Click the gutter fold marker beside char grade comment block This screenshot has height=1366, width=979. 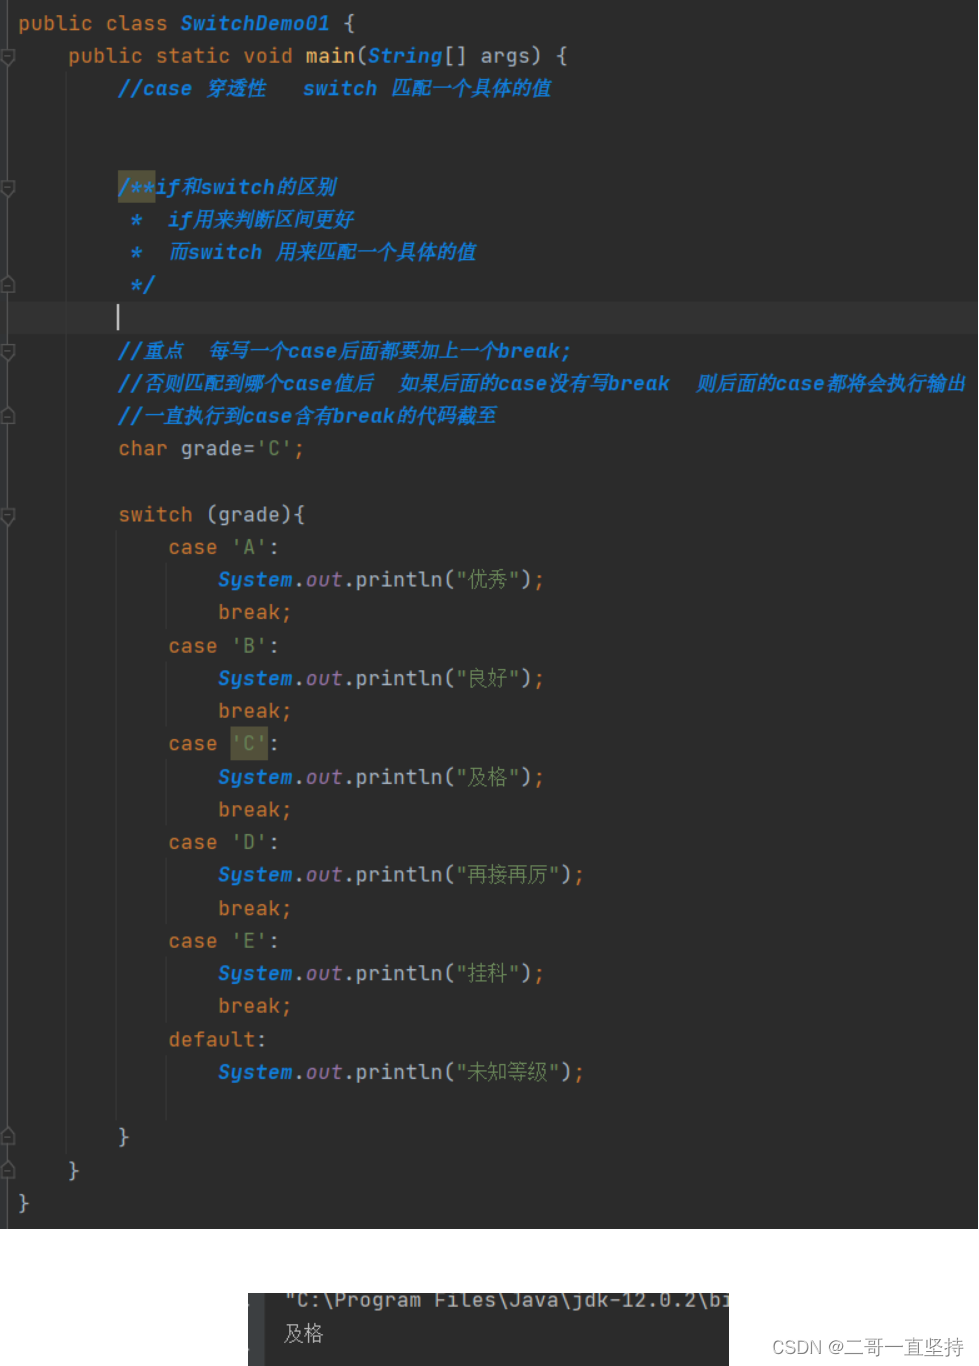click(10, 414)
